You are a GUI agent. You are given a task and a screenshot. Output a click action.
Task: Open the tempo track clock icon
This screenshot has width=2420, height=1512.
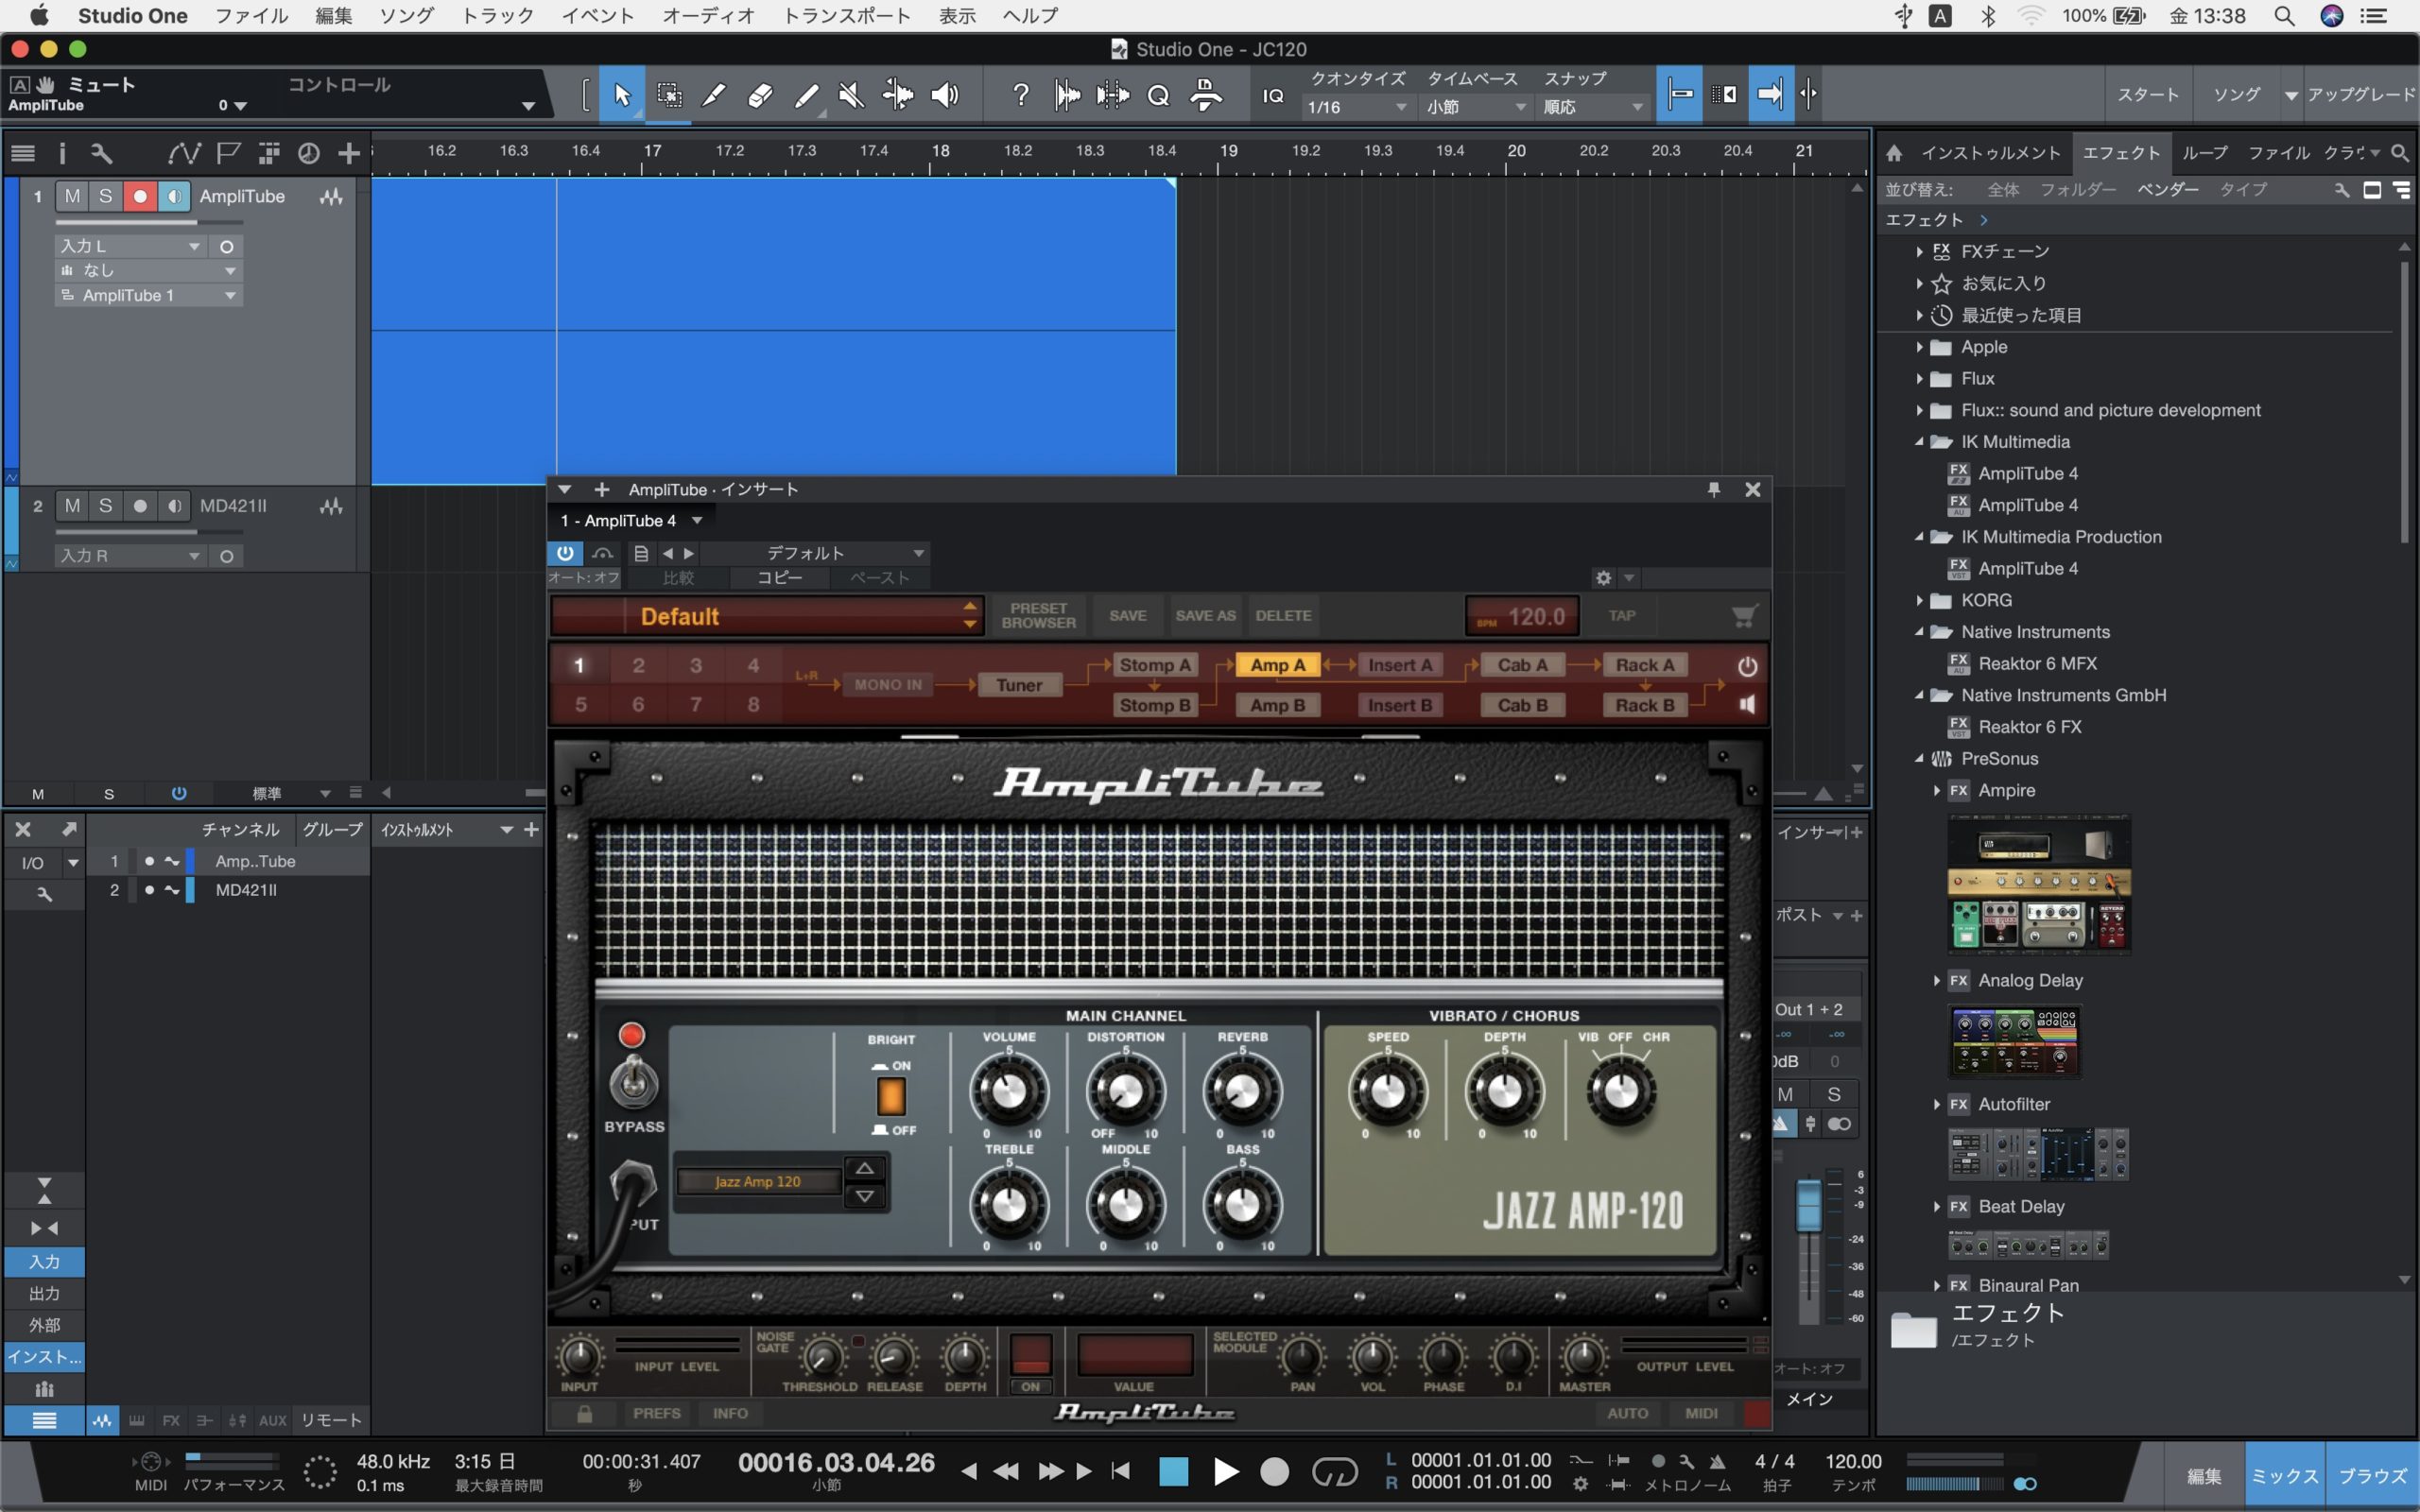[309, 153]
